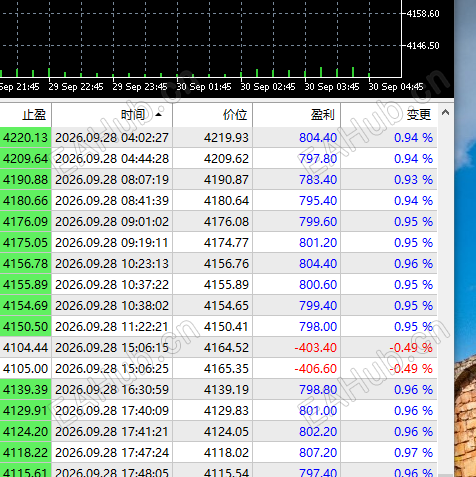Click the price cell 4180.64

pos(213,201)
